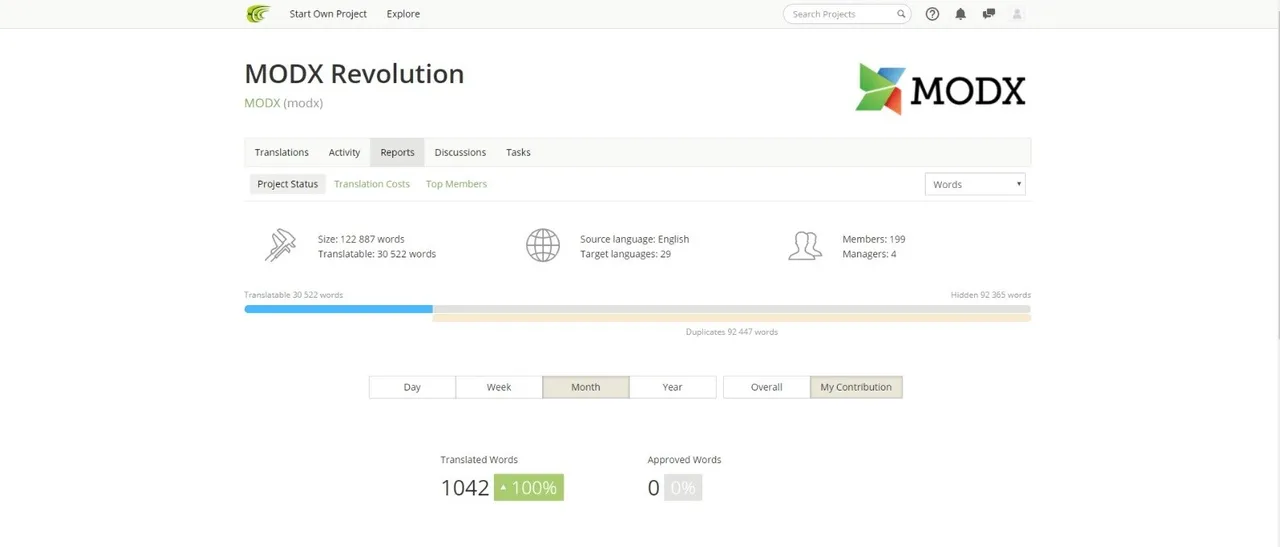Image resolution: width=1280 pixels, height=547 pixels.
Task: Click 'Target languages: 29' text
Action: click(625, 254)
